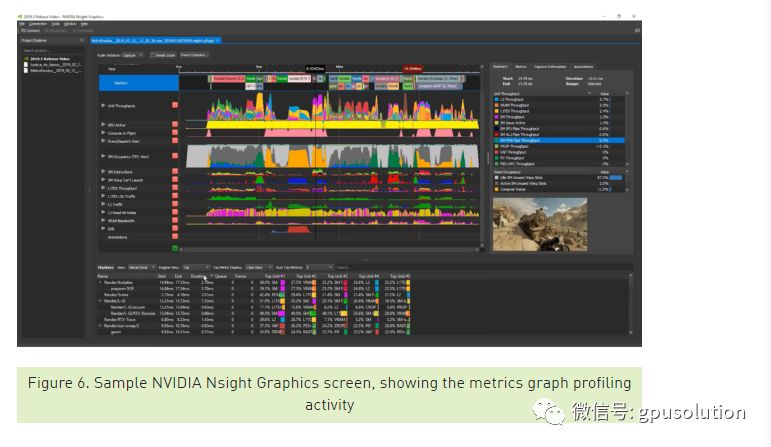Switch to the Metrics tab
This screenshot has width=771, height=447.
(x=521, y=66)
